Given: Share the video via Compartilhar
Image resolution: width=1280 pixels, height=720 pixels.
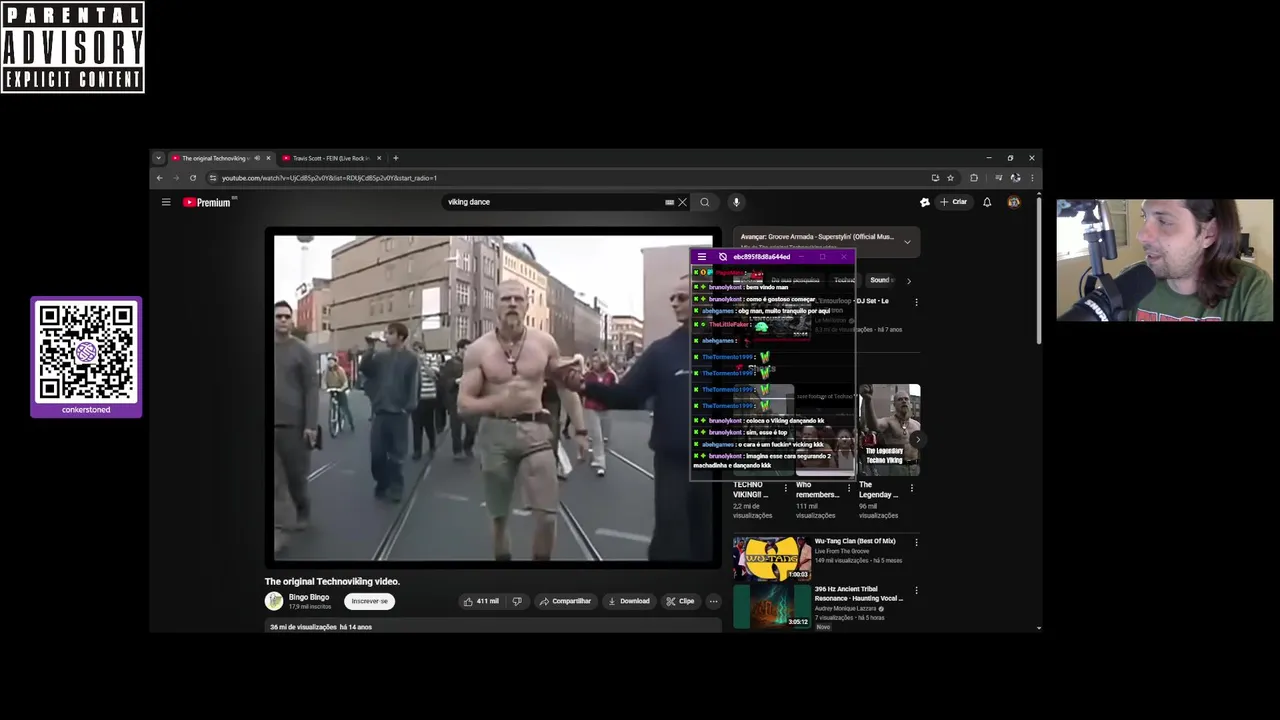Looking at the screenshot, I should 565,601.
